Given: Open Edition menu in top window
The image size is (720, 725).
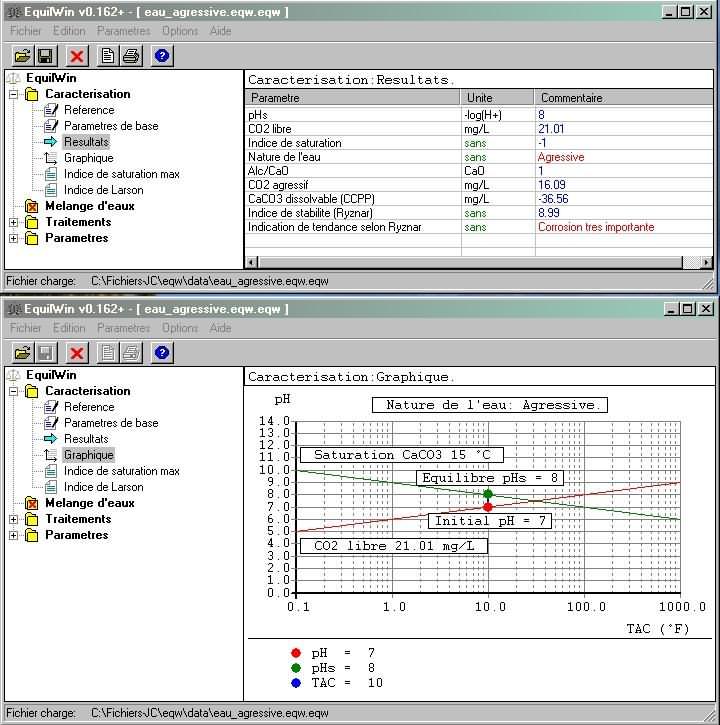Looking at the screenshot, I should coord(69,31).
